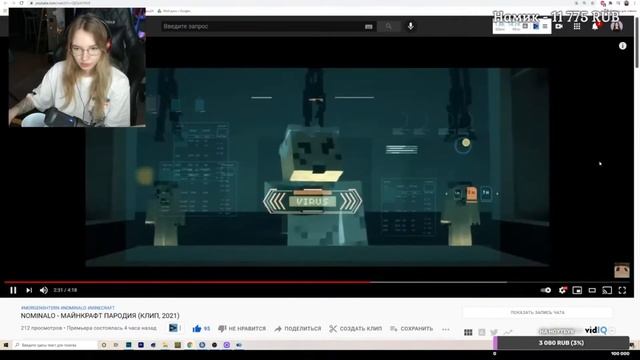Switch to theater mode

(592, 290)
